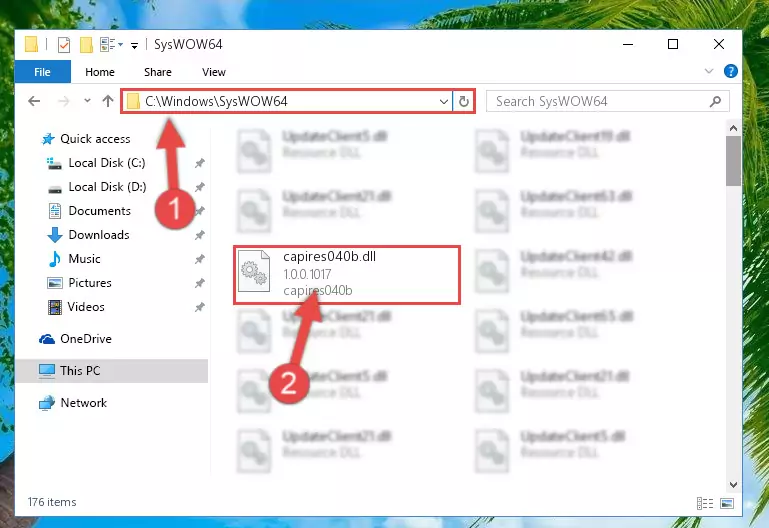Select OneDrive in navigation pane
The width and height of the screenshot is (769, 528).
[x=75, y=339]
